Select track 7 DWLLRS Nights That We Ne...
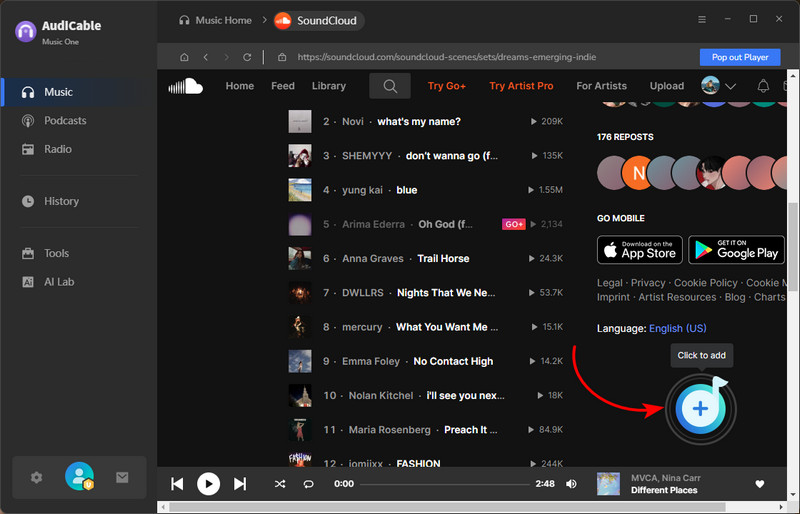This screenshot has width=800, height=514. click(426, 292)
